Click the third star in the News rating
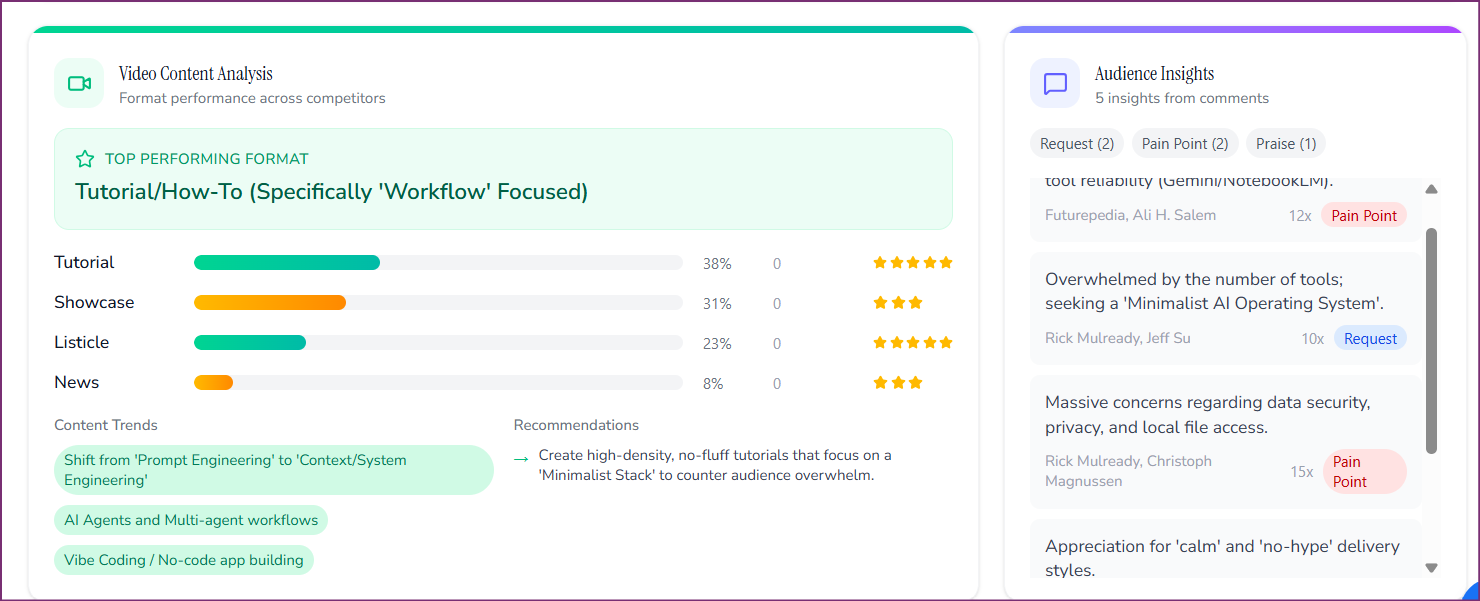Screen dimensions: 1480x601 [x=913, y=381]
